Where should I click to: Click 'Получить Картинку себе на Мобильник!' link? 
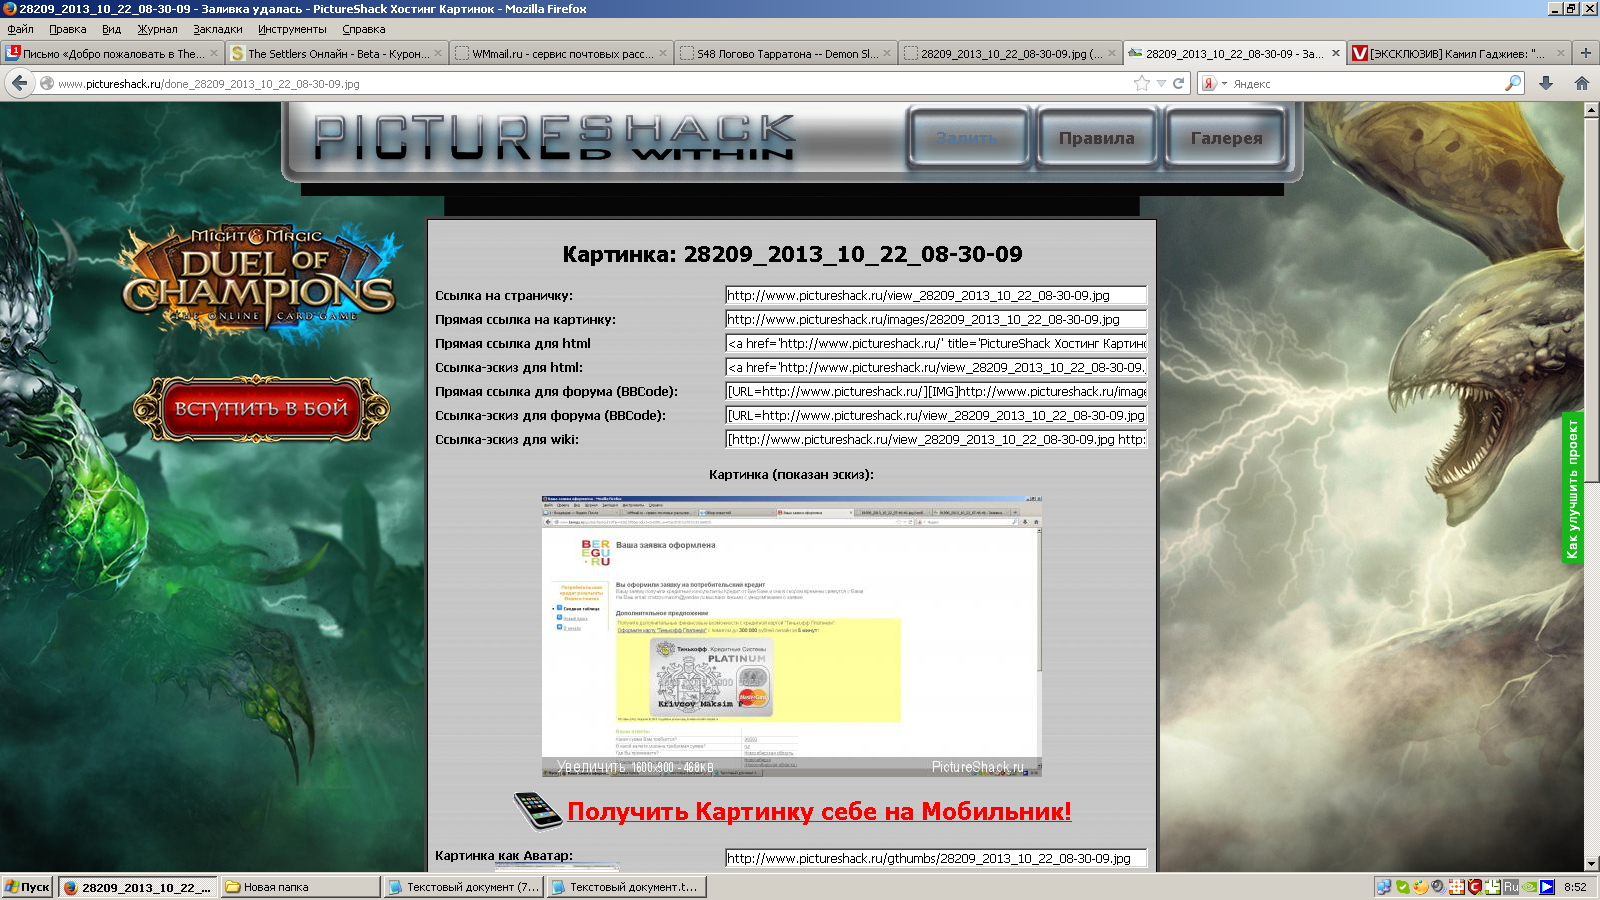pyautogui.click(x=819, y=811)
